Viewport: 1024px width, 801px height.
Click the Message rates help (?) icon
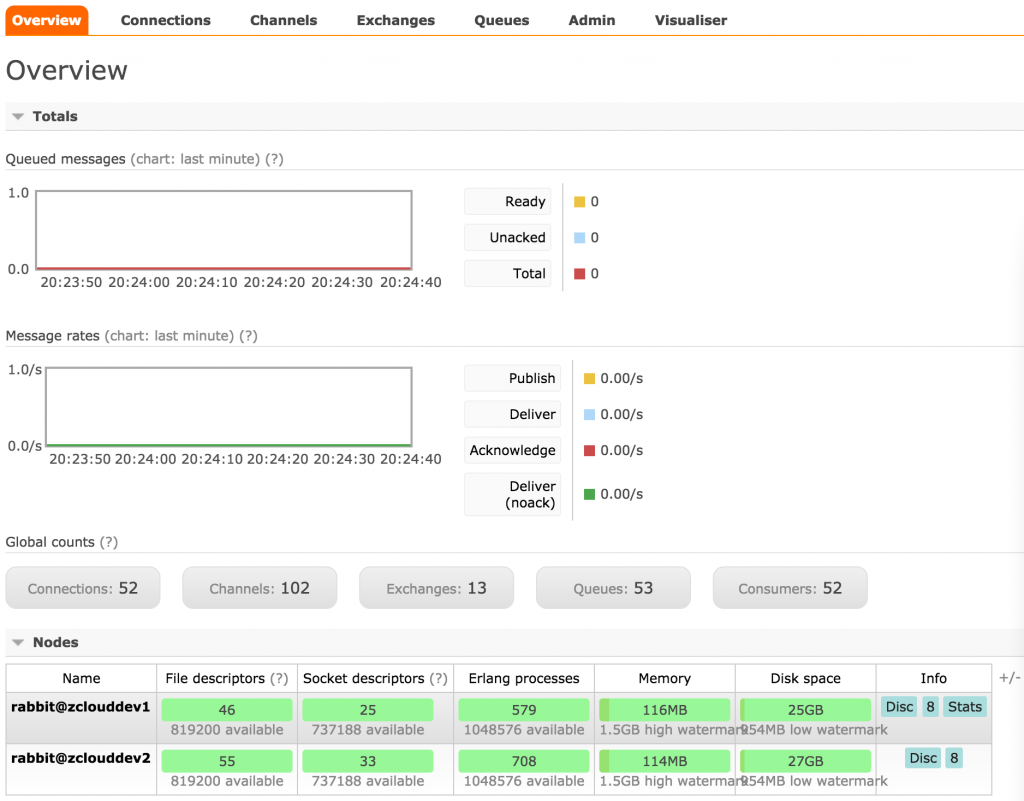tap(248, 336)
